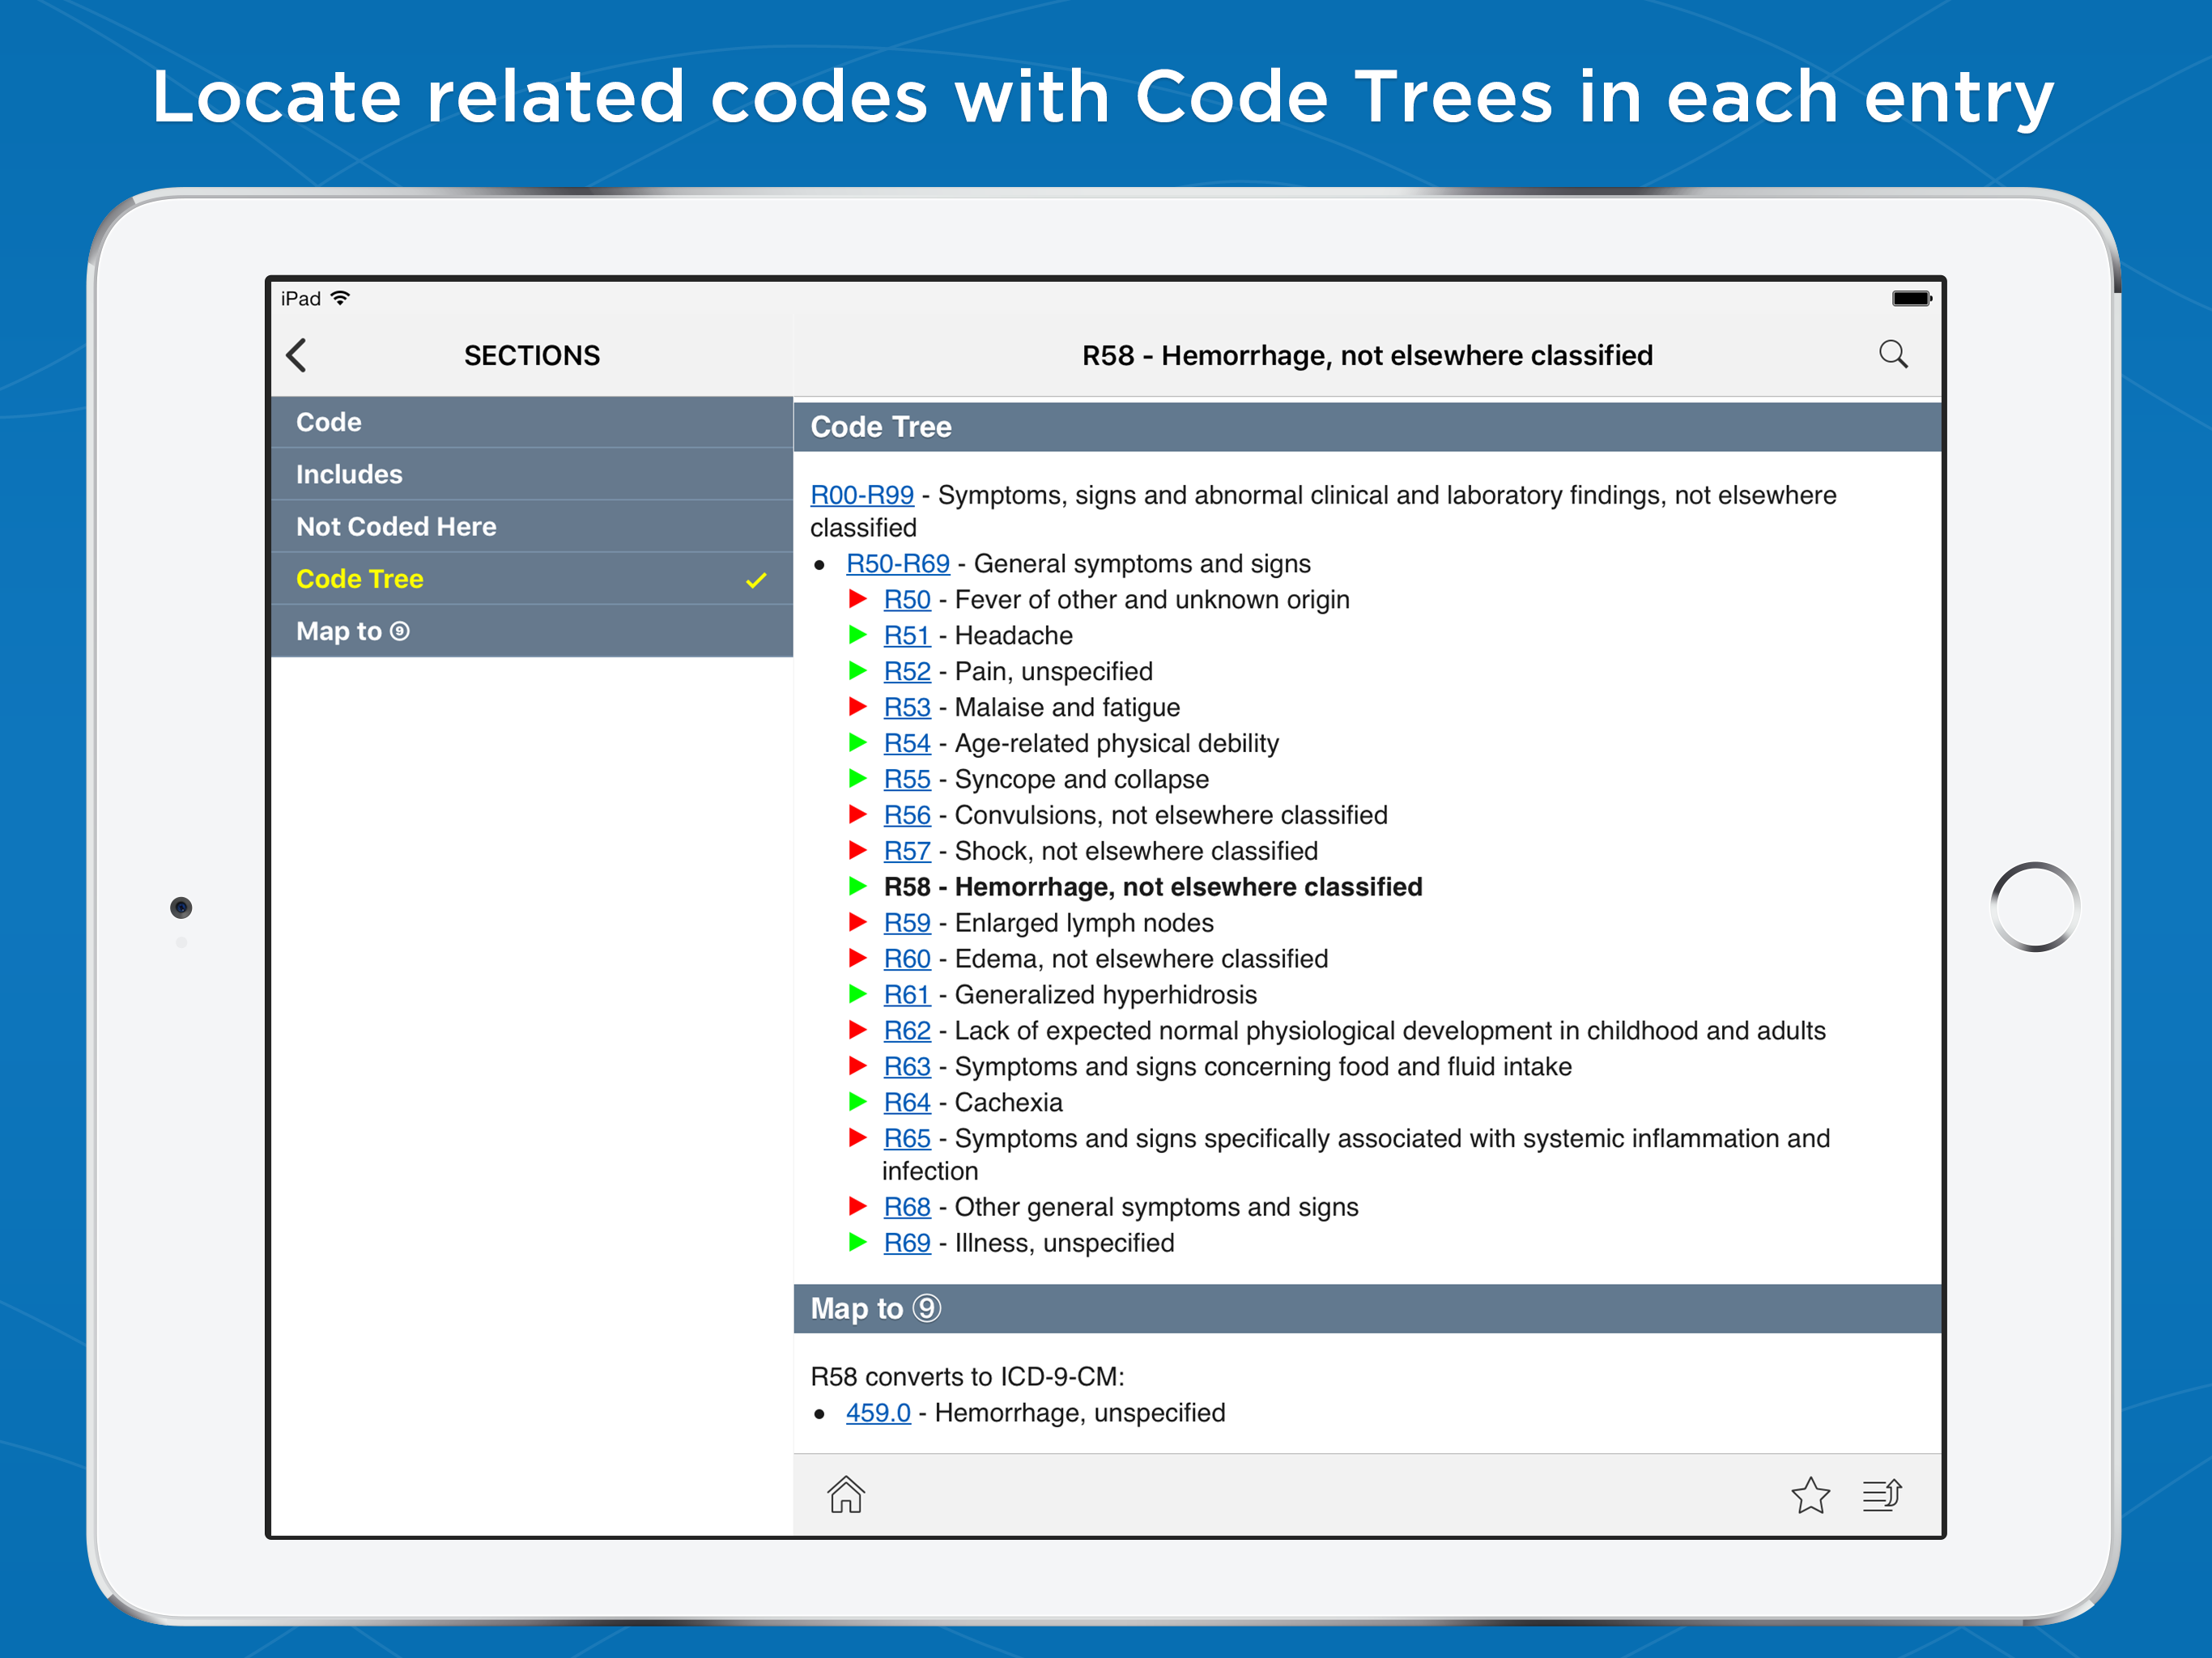
Task: Open the search magnifier icon
Action: [x=1892, y=354]
